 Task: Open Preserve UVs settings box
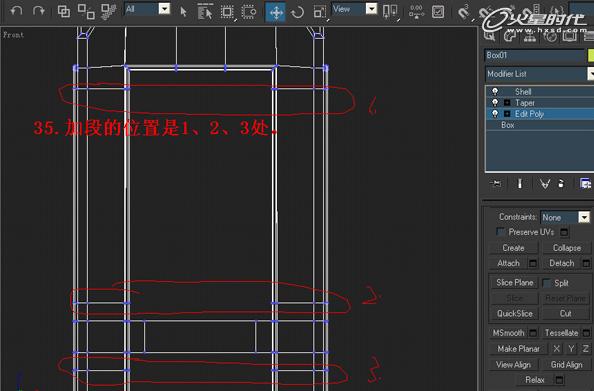click(564, 232)
